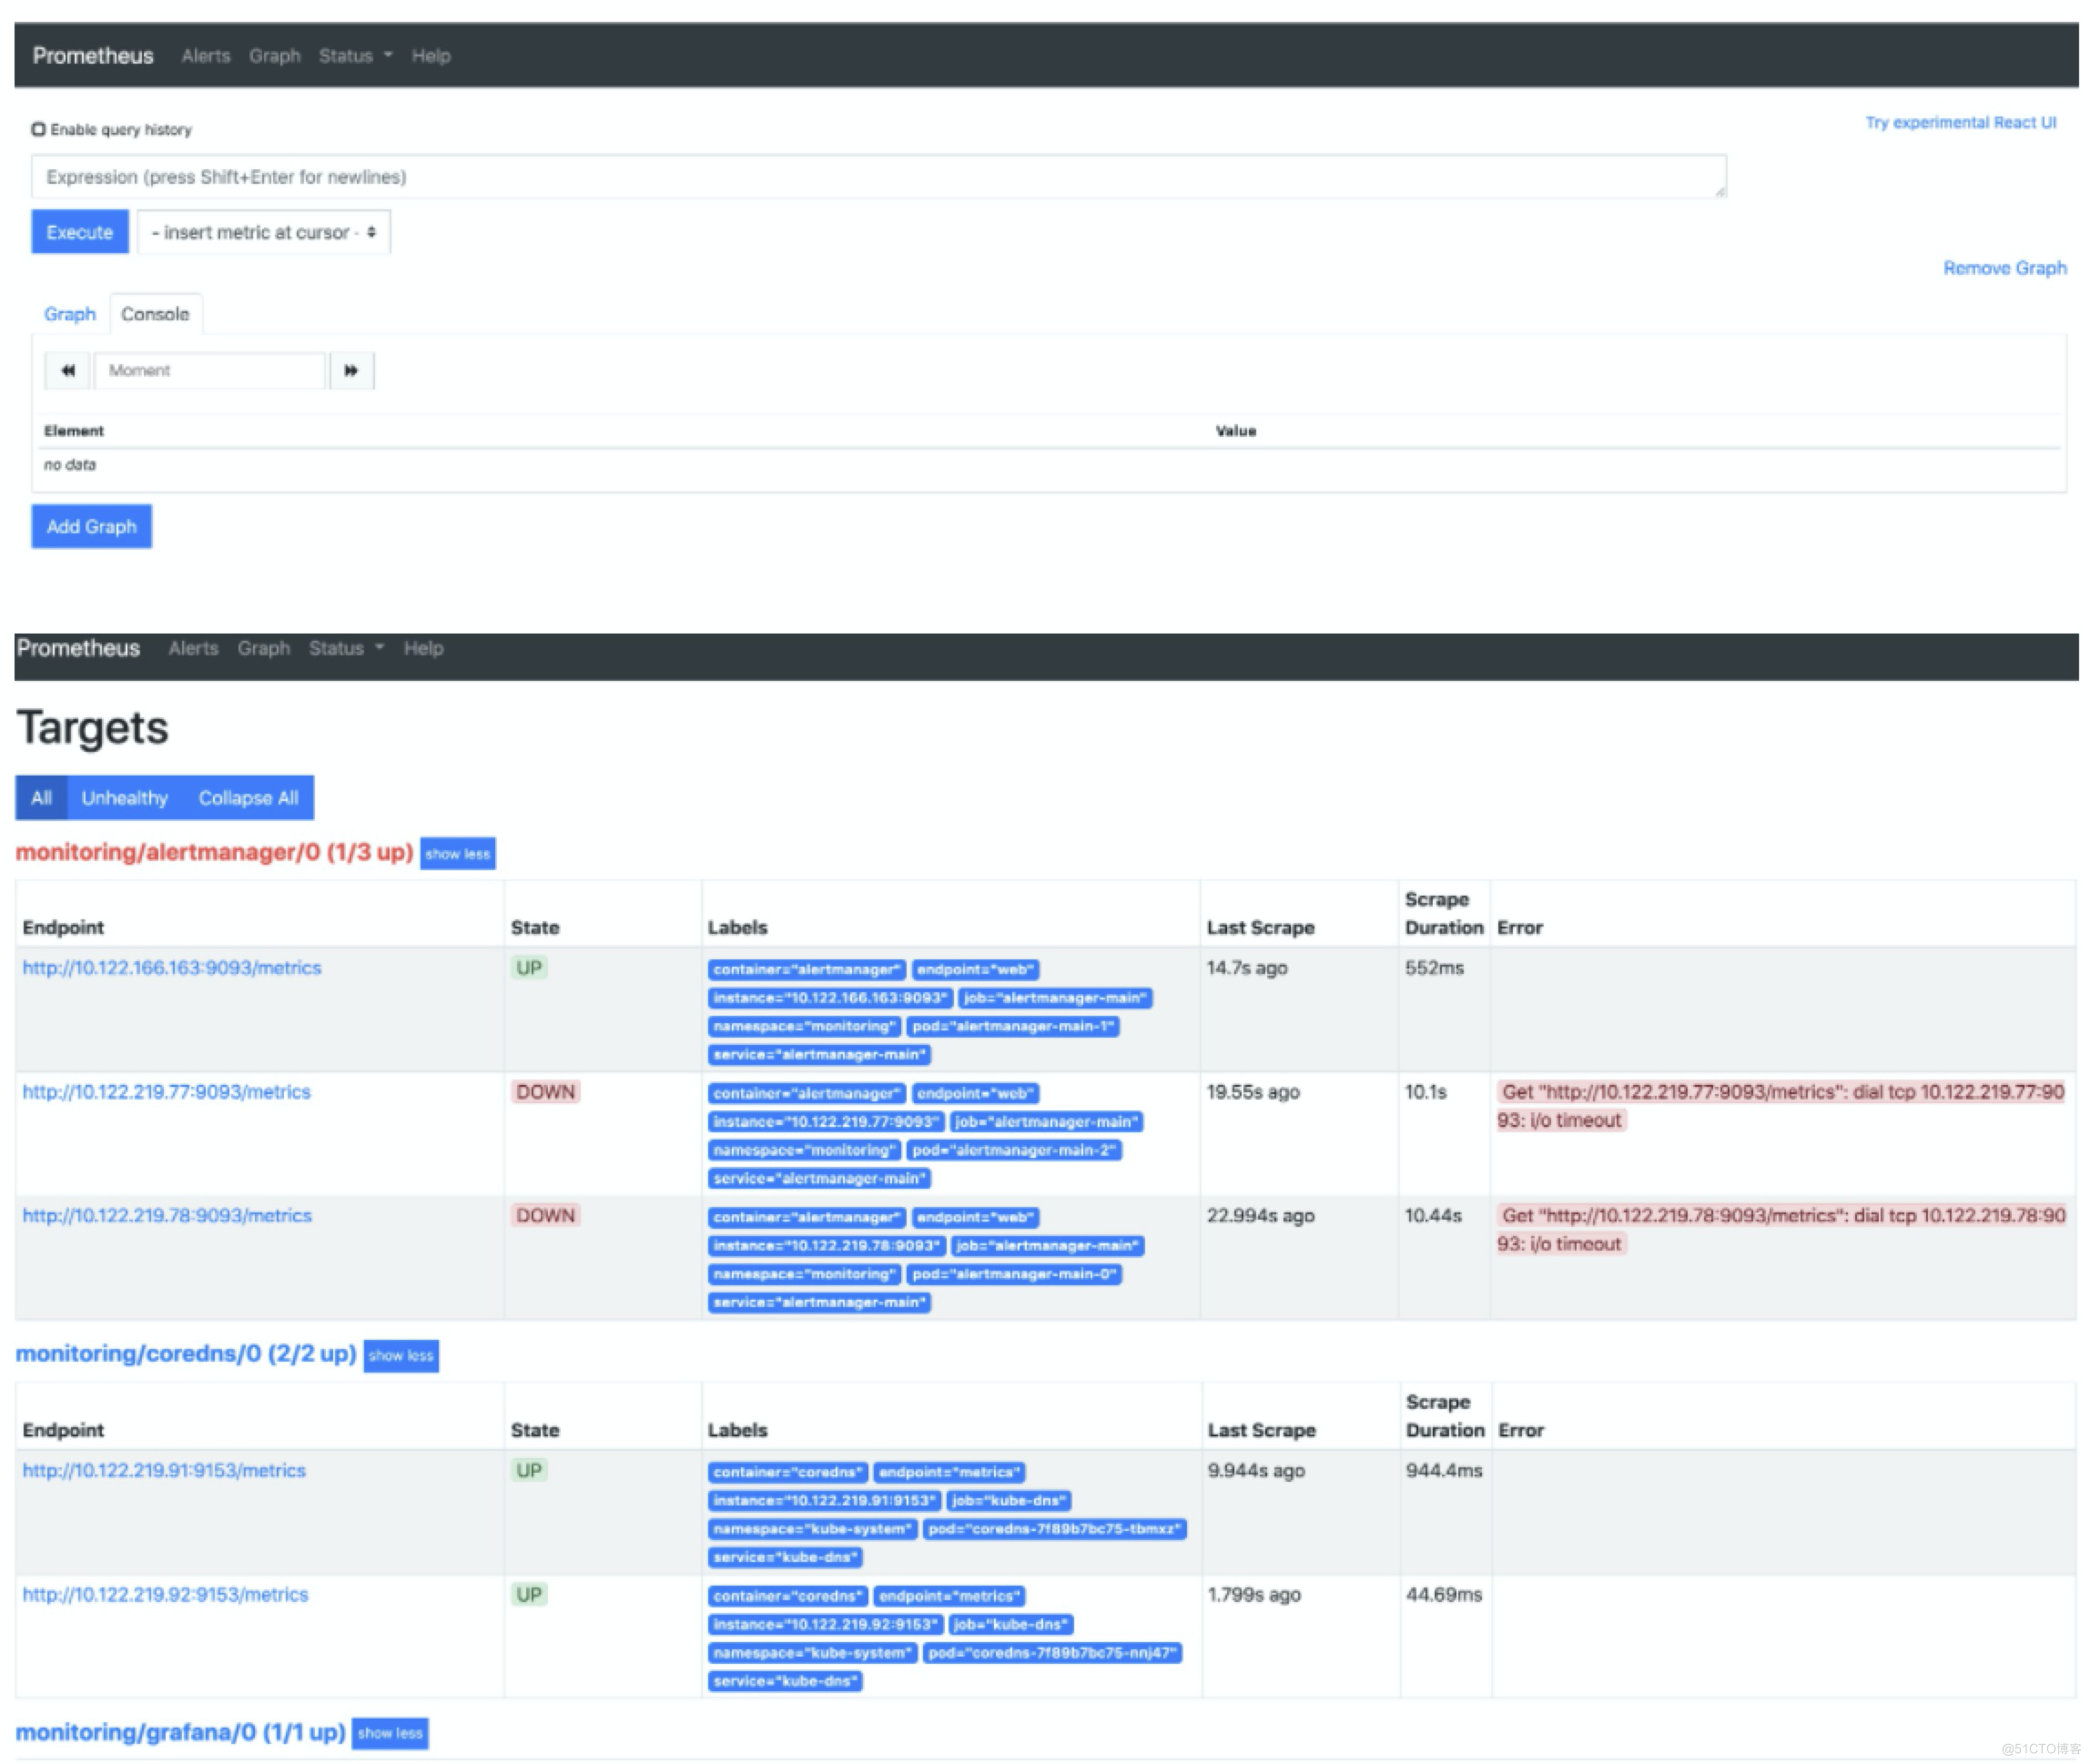Image resolution: width=2090 pixels, height=1764 pixels.
Task: Filter targets by Unhealthy
Action: (125, 798)
